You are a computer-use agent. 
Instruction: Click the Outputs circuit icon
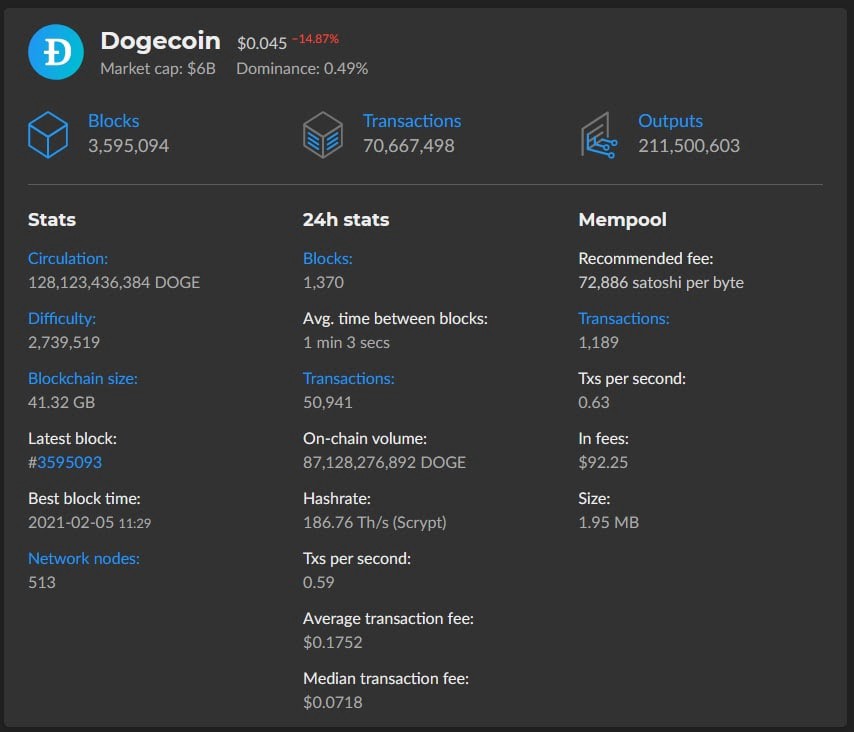coord(598,135)
